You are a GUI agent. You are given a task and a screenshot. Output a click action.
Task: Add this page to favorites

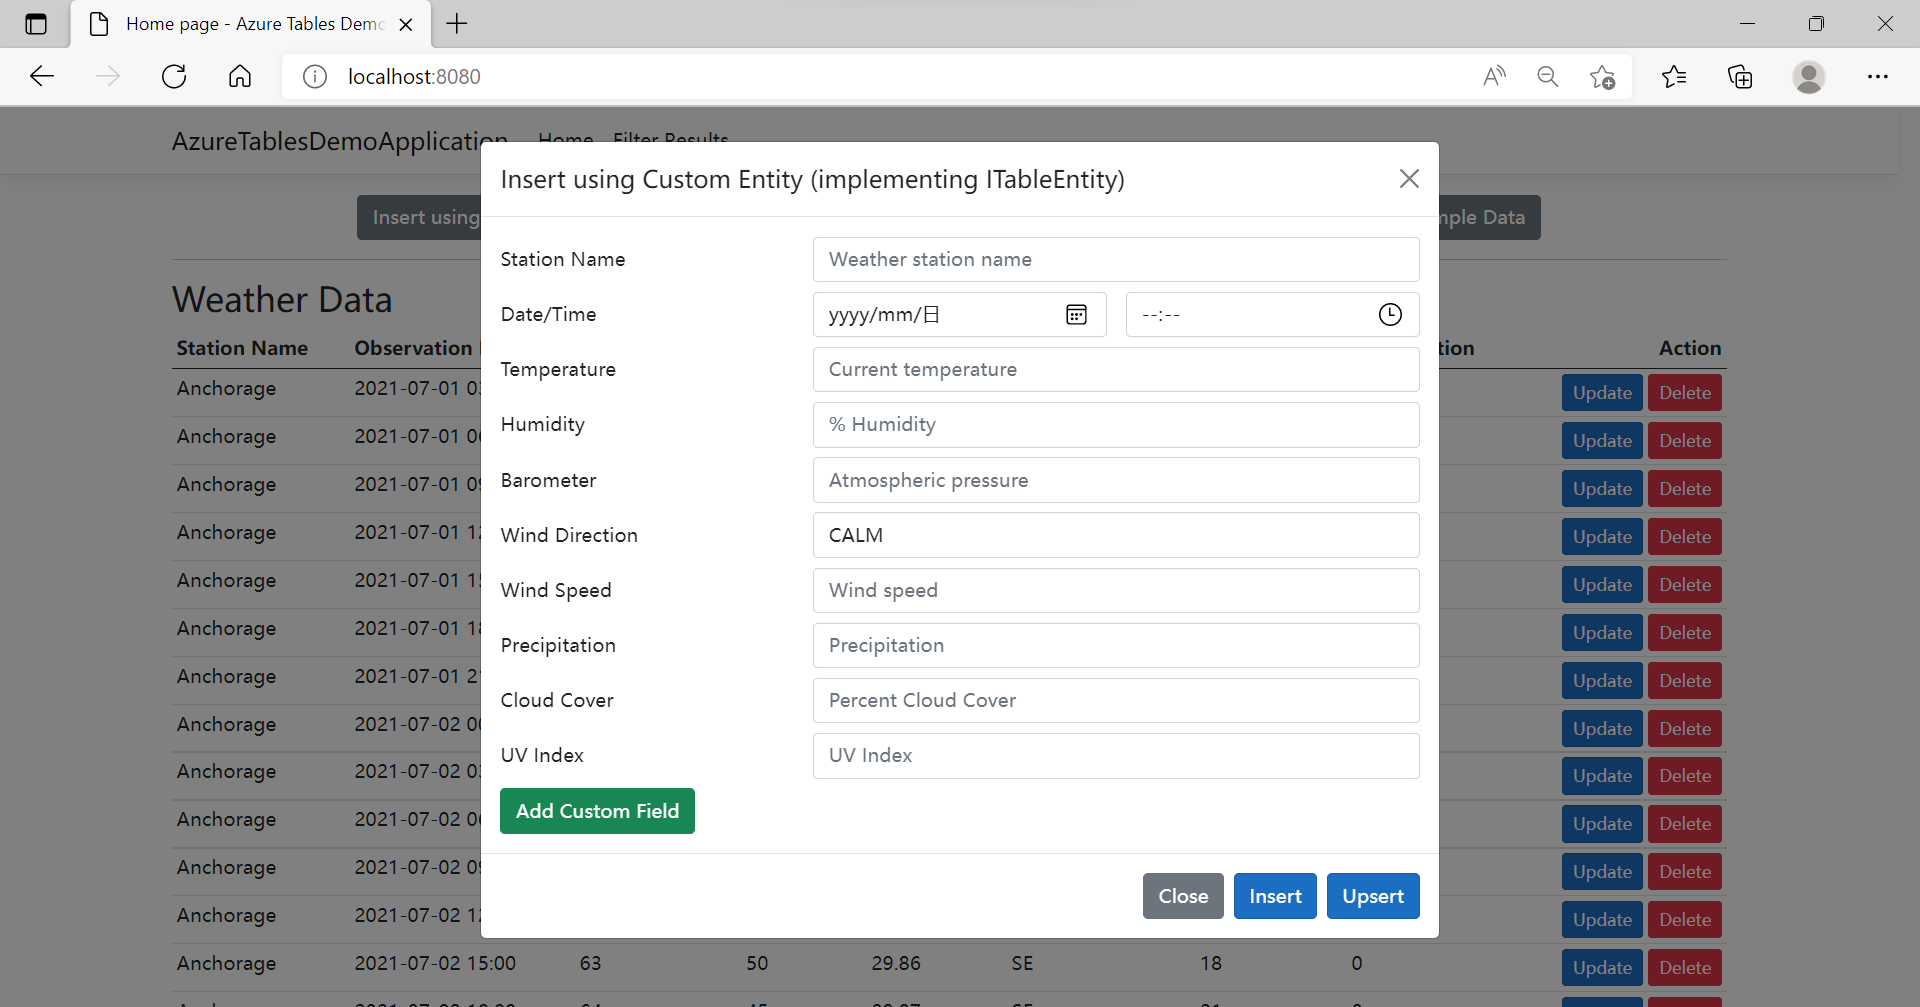click(1602, 77)
